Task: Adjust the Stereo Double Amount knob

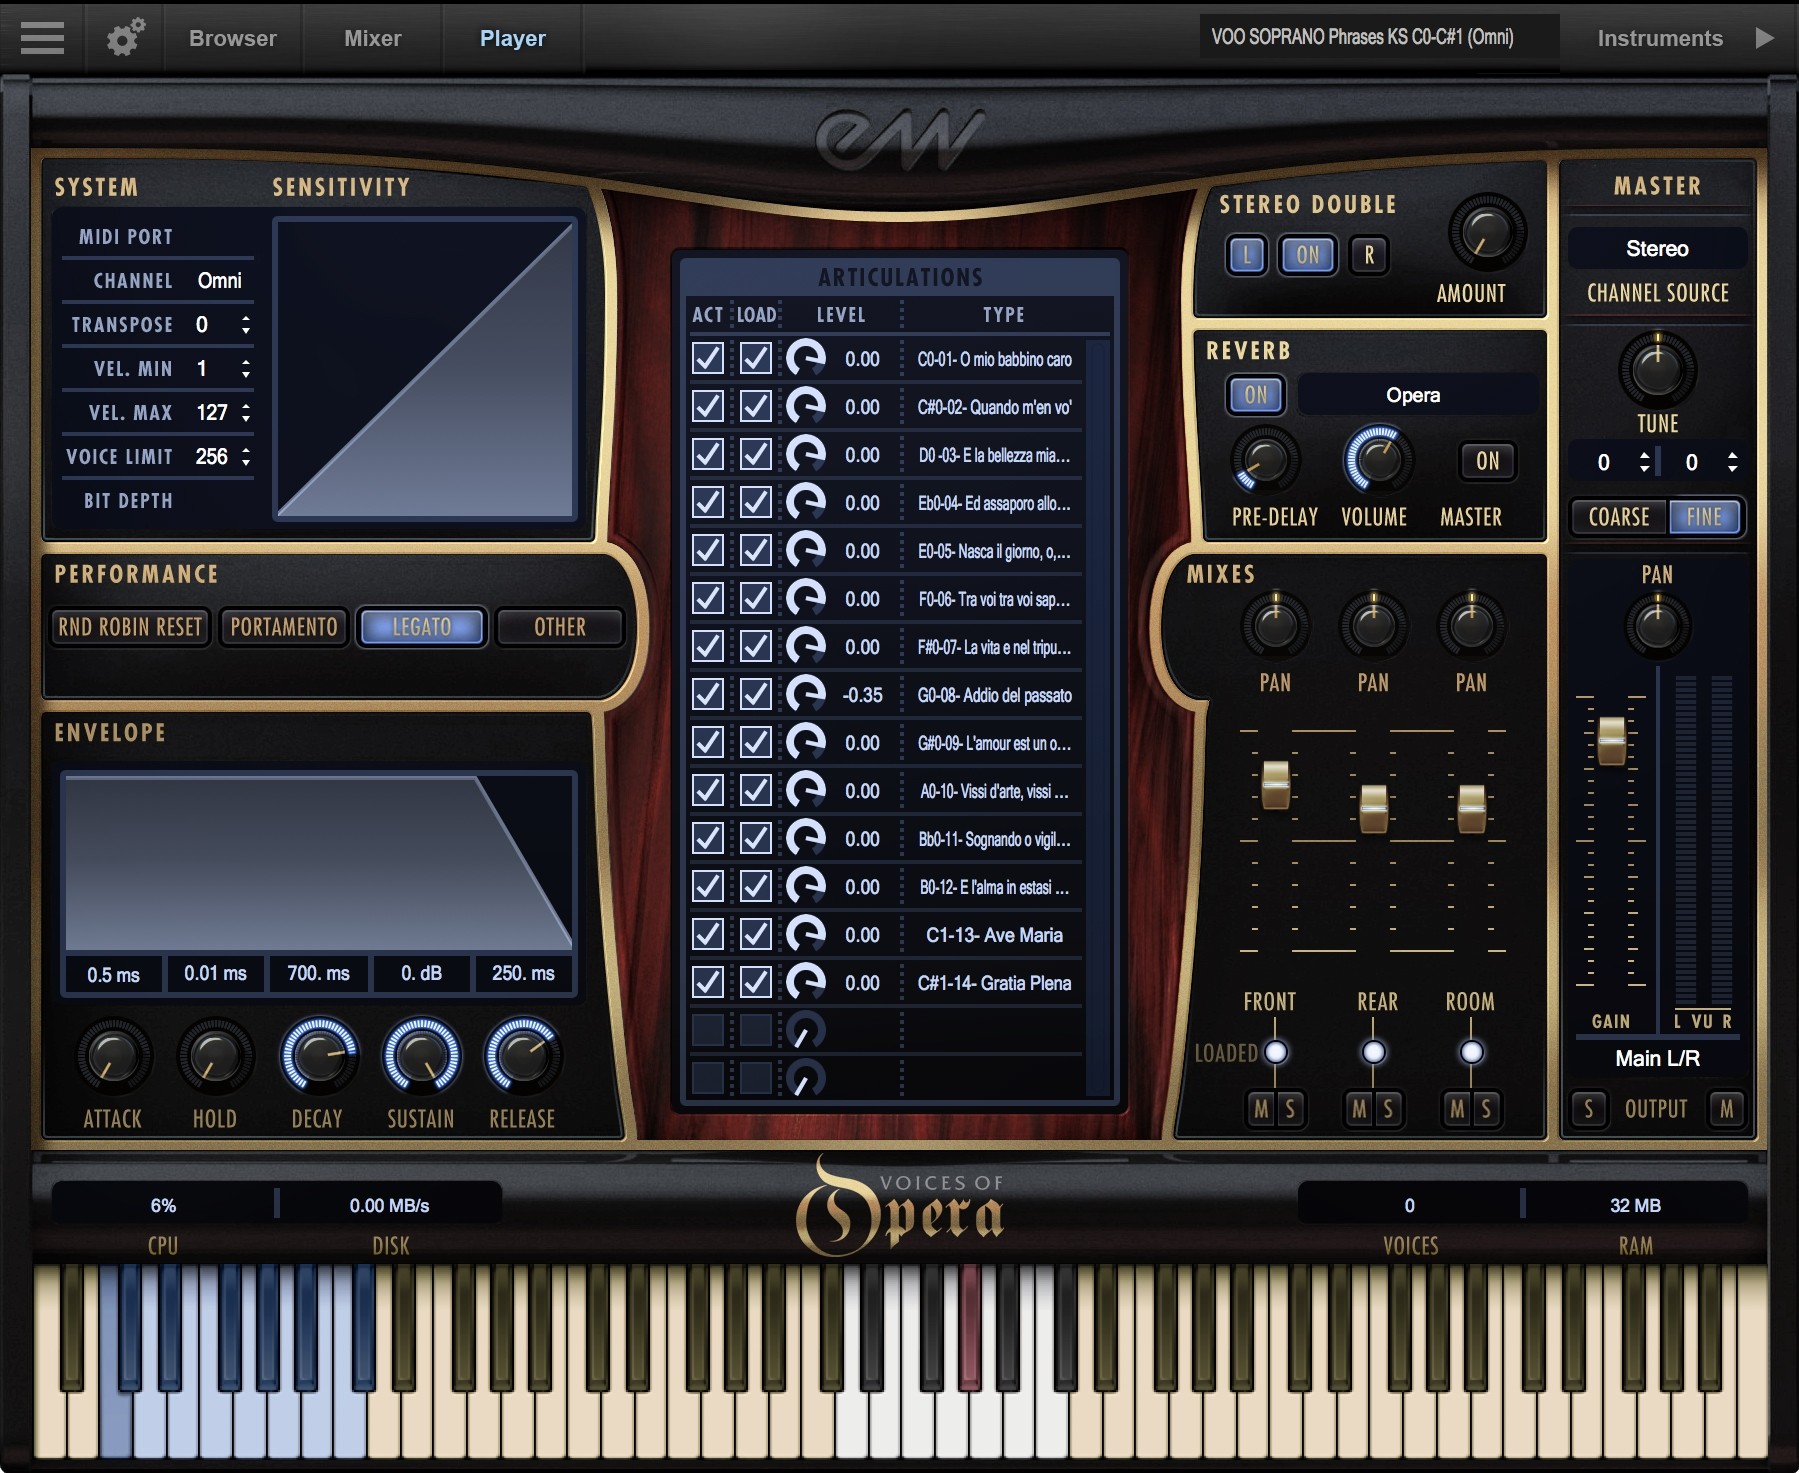Action: (x=1486, y=232)
